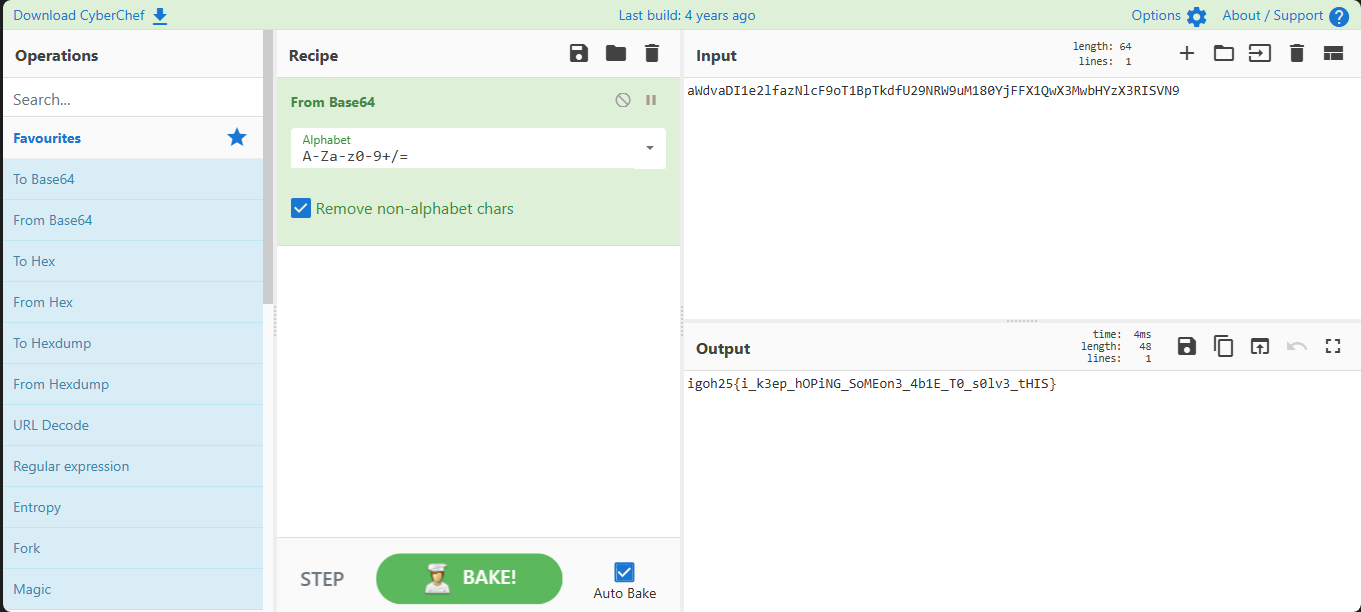Copy raw output to clipboard
The image size is (1361, 612).
[x=1223, y=347]
